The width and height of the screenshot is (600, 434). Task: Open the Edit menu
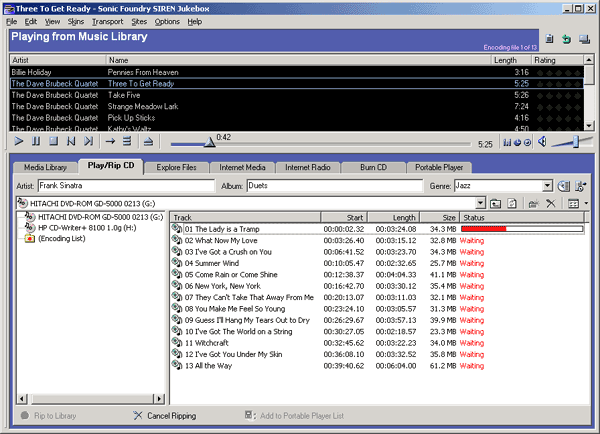31,22
